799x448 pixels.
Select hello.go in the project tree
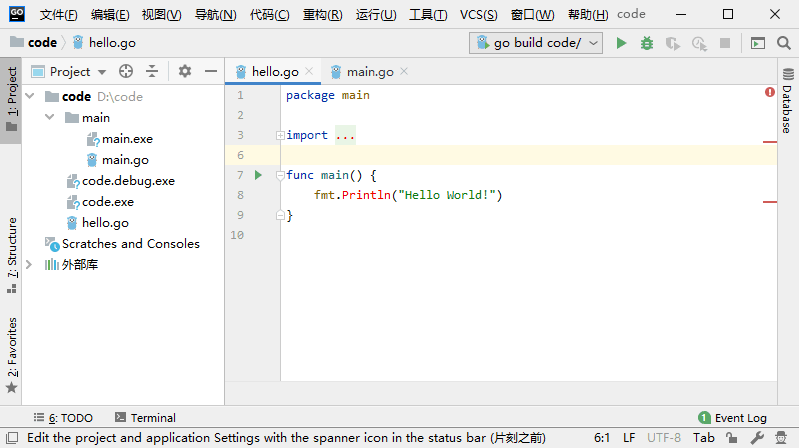(105, 223)
